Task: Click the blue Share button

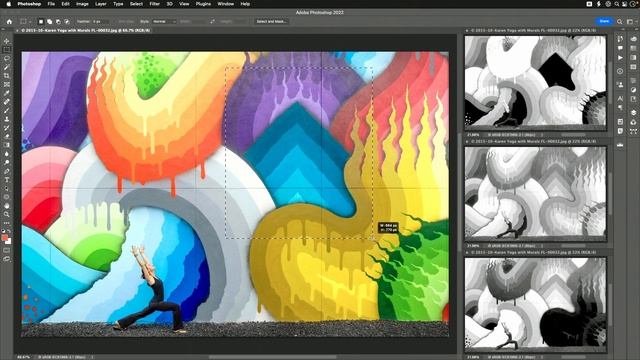Action: pos(604,21)
